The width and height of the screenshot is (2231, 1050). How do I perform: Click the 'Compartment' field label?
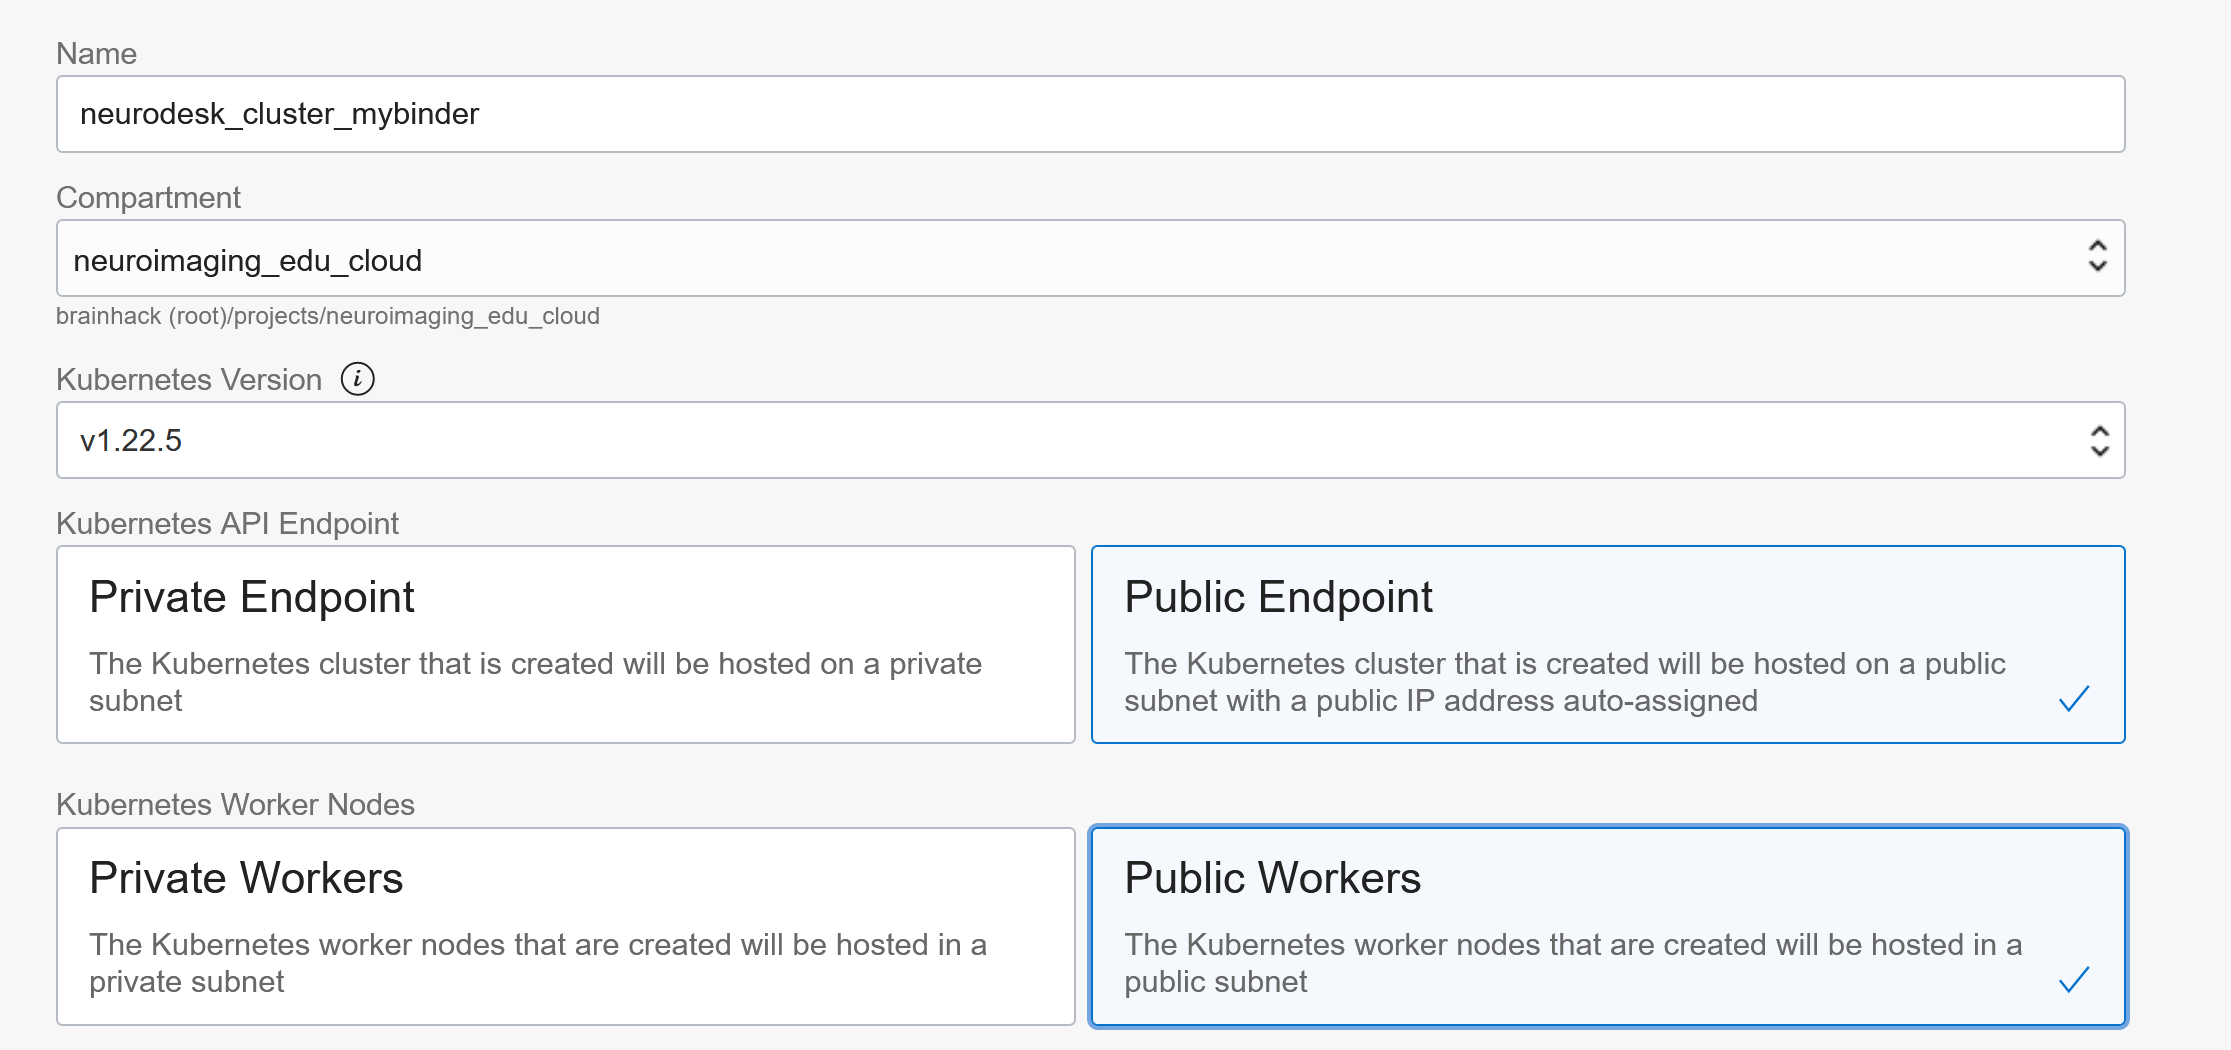pos(148,197)
